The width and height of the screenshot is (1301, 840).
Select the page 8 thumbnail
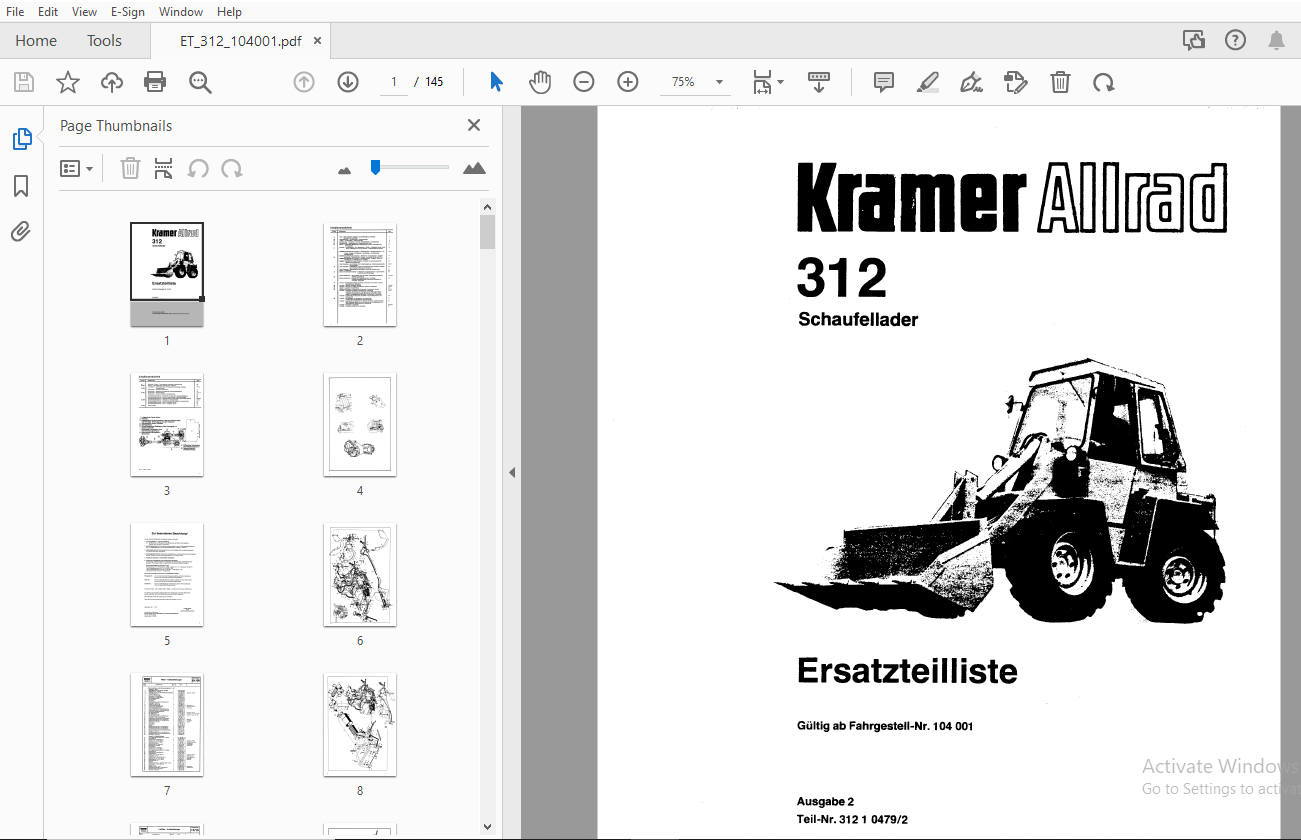pos(360,724)
